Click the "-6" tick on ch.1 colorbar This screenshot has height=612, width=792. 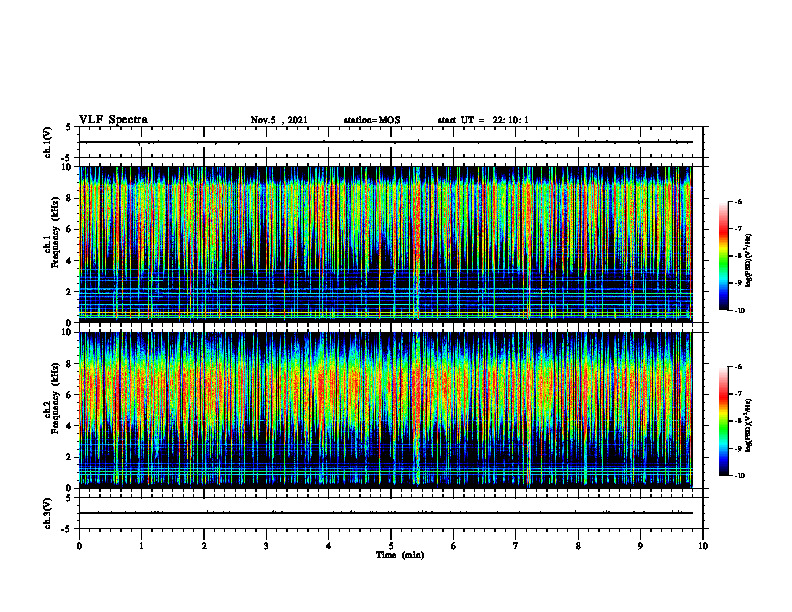pos(738,201)
